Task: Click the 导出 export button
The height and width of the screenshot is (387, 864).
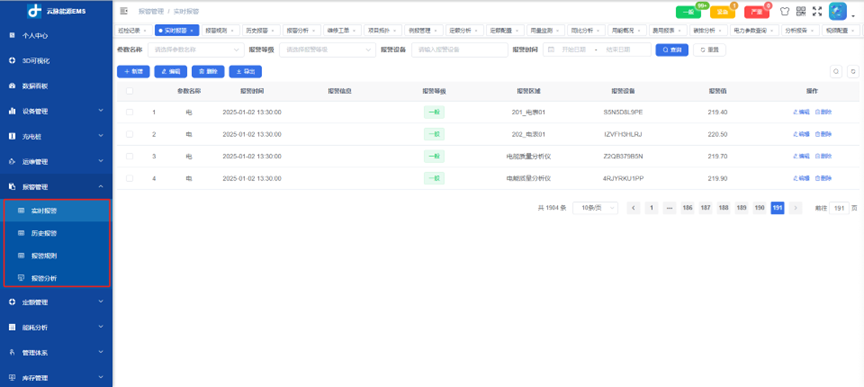Action: point(246,72)
